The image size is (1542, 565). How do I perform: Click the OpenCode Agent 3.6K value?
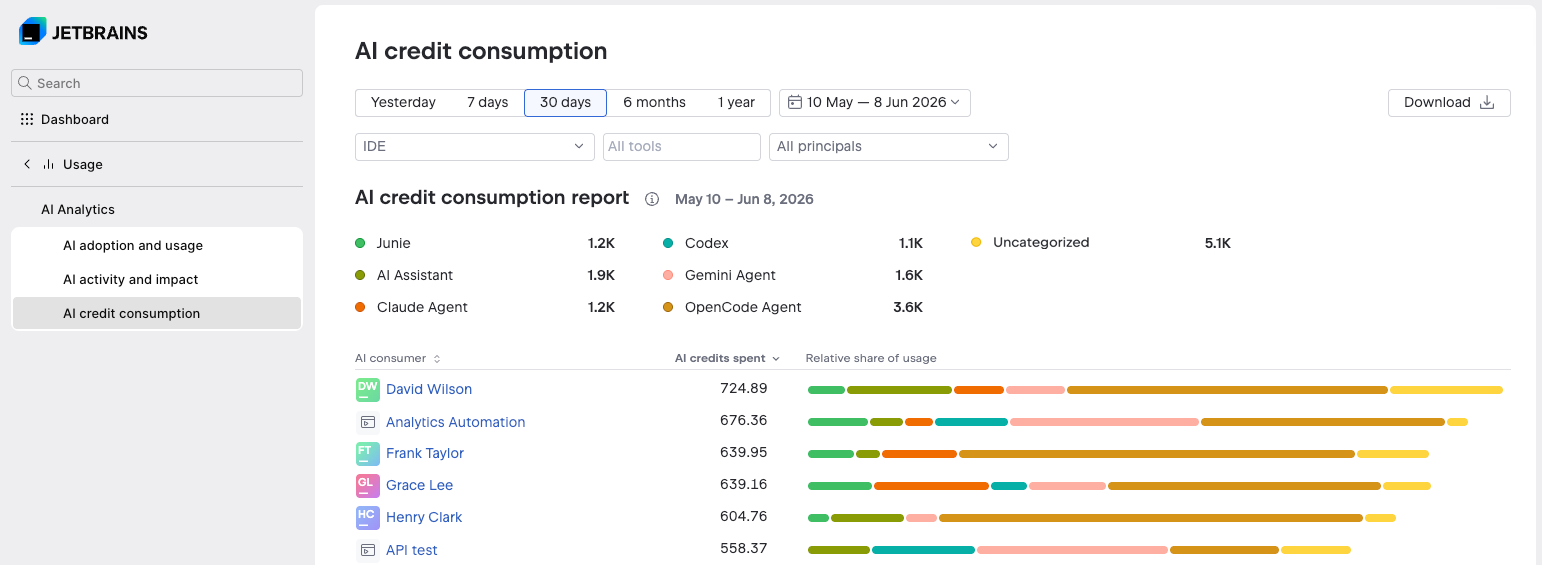pyautogui.click(x=908, y=307)
